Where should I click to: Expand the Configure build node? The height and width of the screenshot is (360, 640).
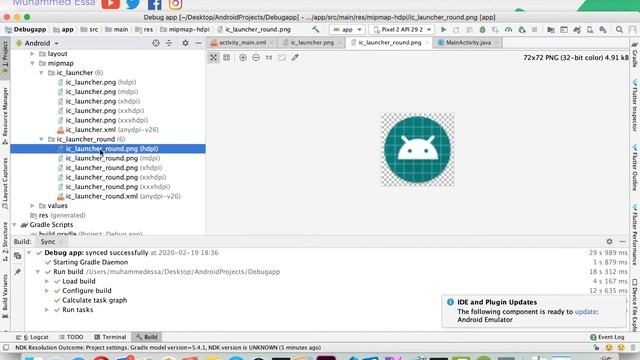pyautogui.click(x=47, y=291)
